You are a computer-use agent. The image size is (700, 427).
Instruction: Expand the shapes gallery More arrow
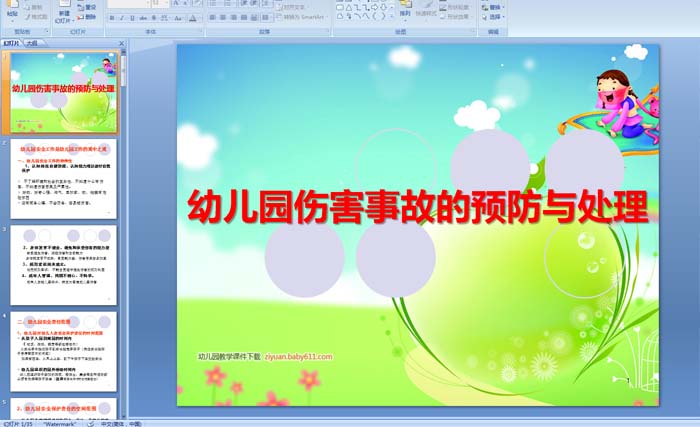[392, 17]
